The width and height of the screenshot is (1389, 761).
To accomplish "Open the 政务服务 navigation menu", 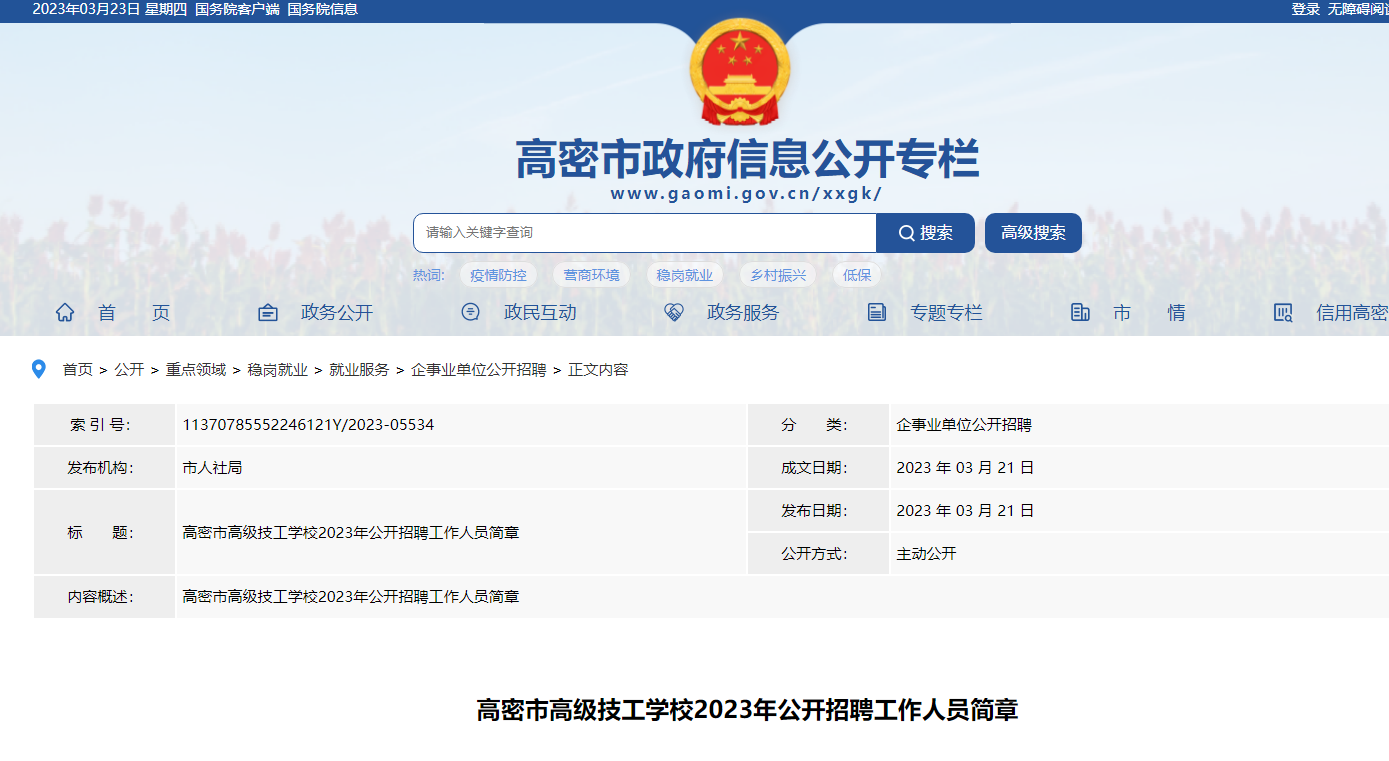I will tap(743, 312).
